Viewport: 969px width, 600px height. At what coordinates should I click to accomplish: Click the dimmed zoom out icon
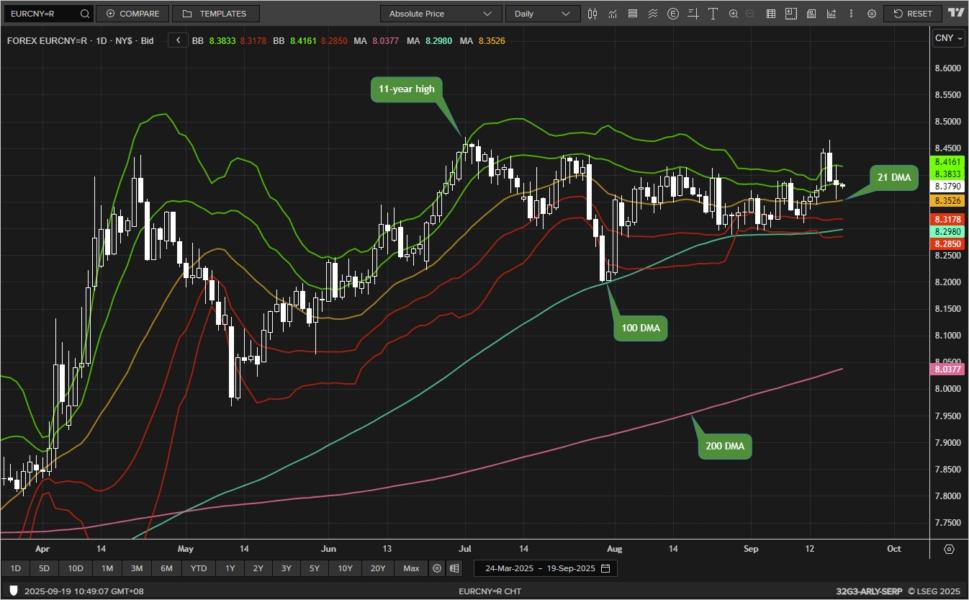750,14
